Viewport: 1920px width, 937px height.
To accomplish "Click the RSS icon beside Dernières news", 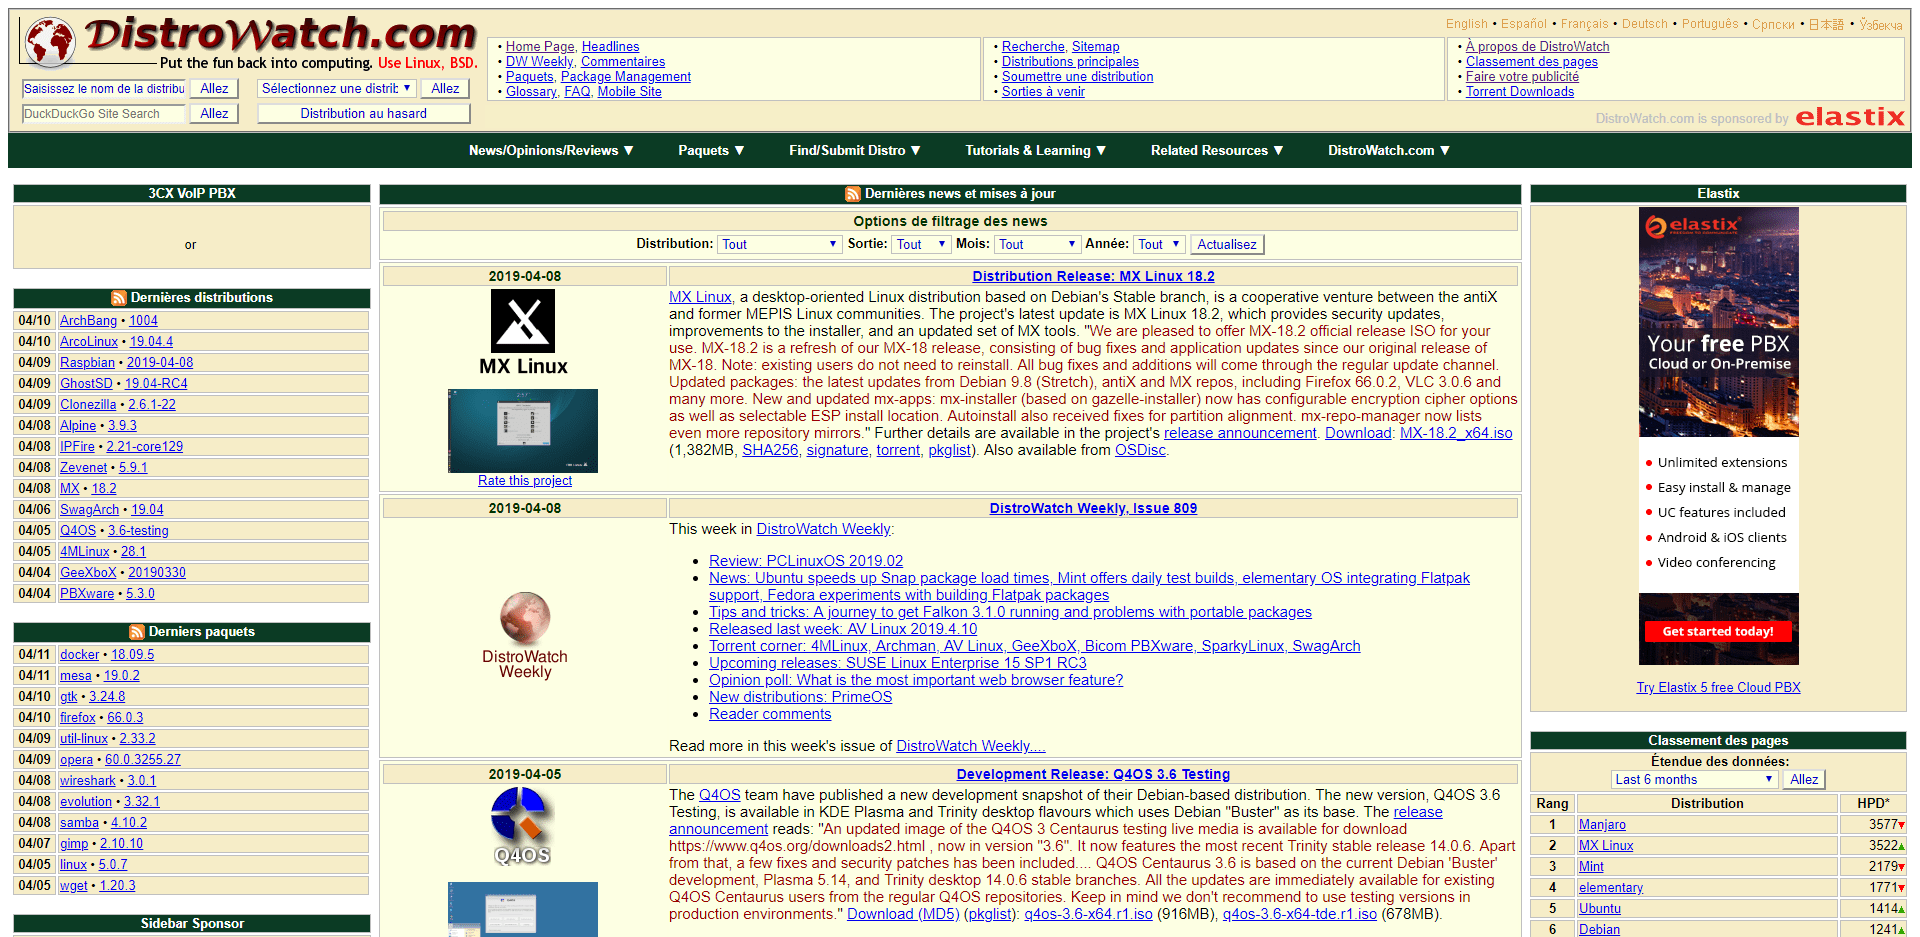I will point(853,194).
